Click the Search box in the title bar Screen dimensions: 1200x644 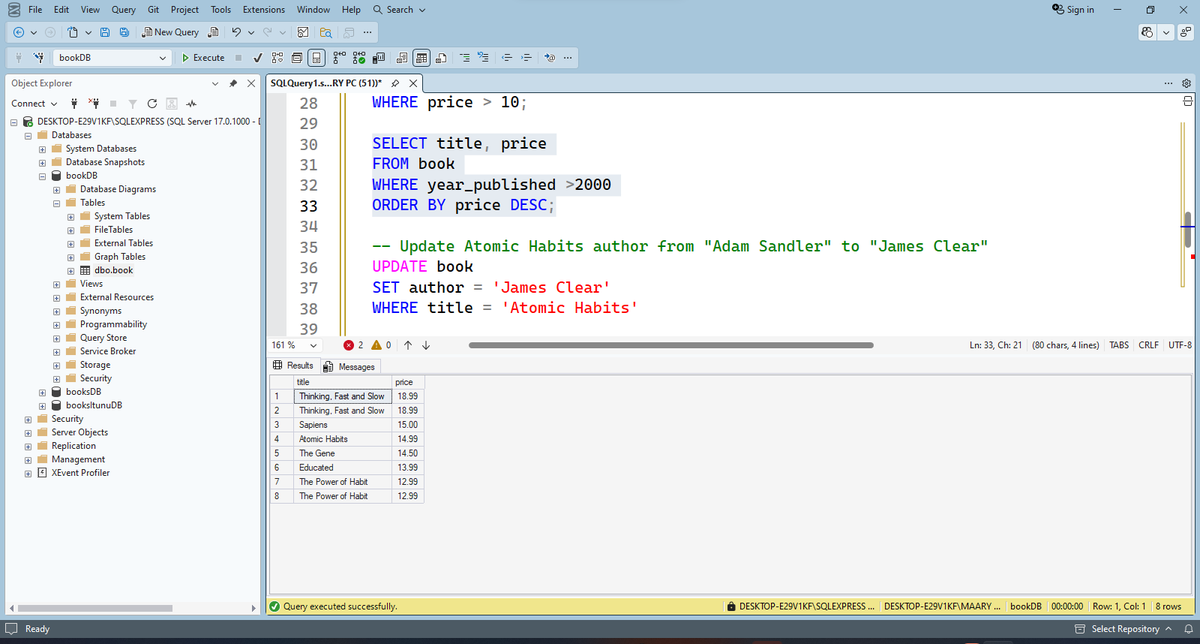click(x=398, y=9)
